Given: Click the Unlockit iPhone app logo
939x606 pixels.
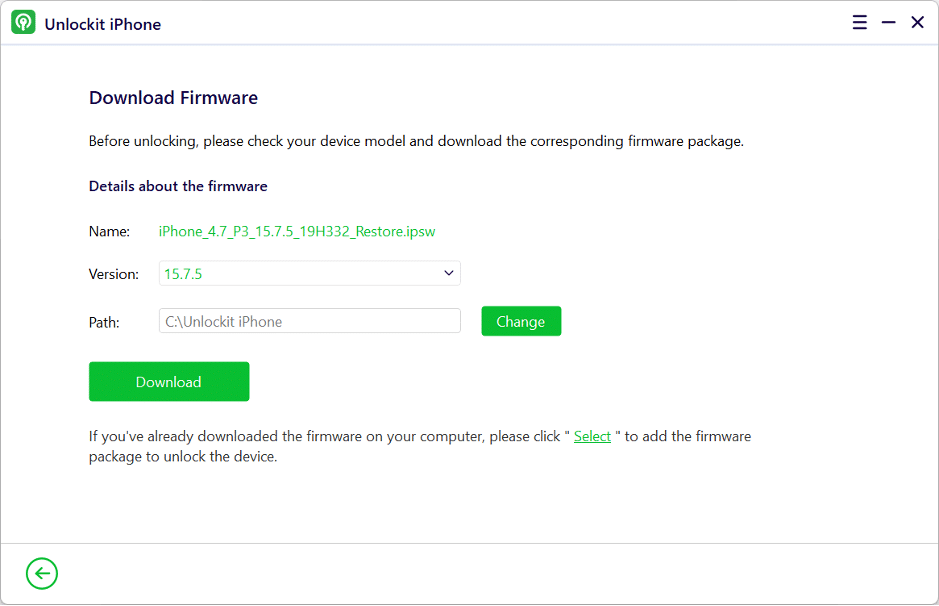Looking at the screenshot, I should [23, 23].
